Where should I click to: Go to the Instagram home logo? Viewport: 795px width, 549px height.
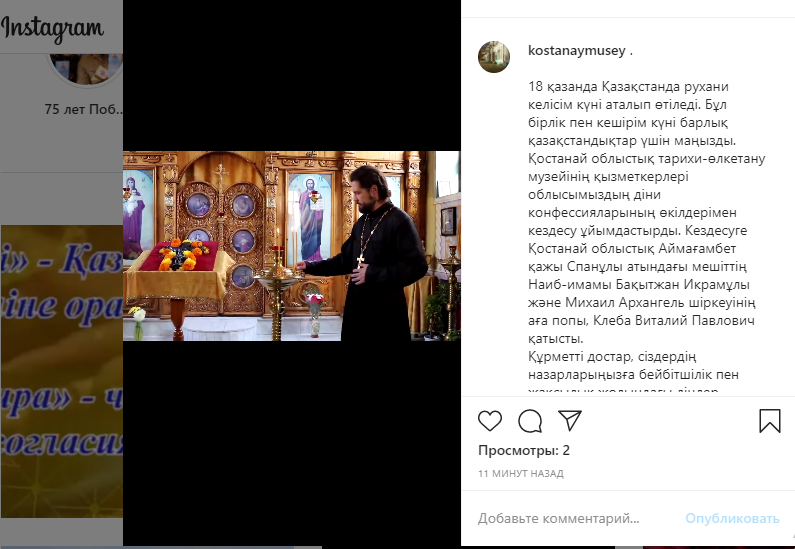tap(52, 28)
